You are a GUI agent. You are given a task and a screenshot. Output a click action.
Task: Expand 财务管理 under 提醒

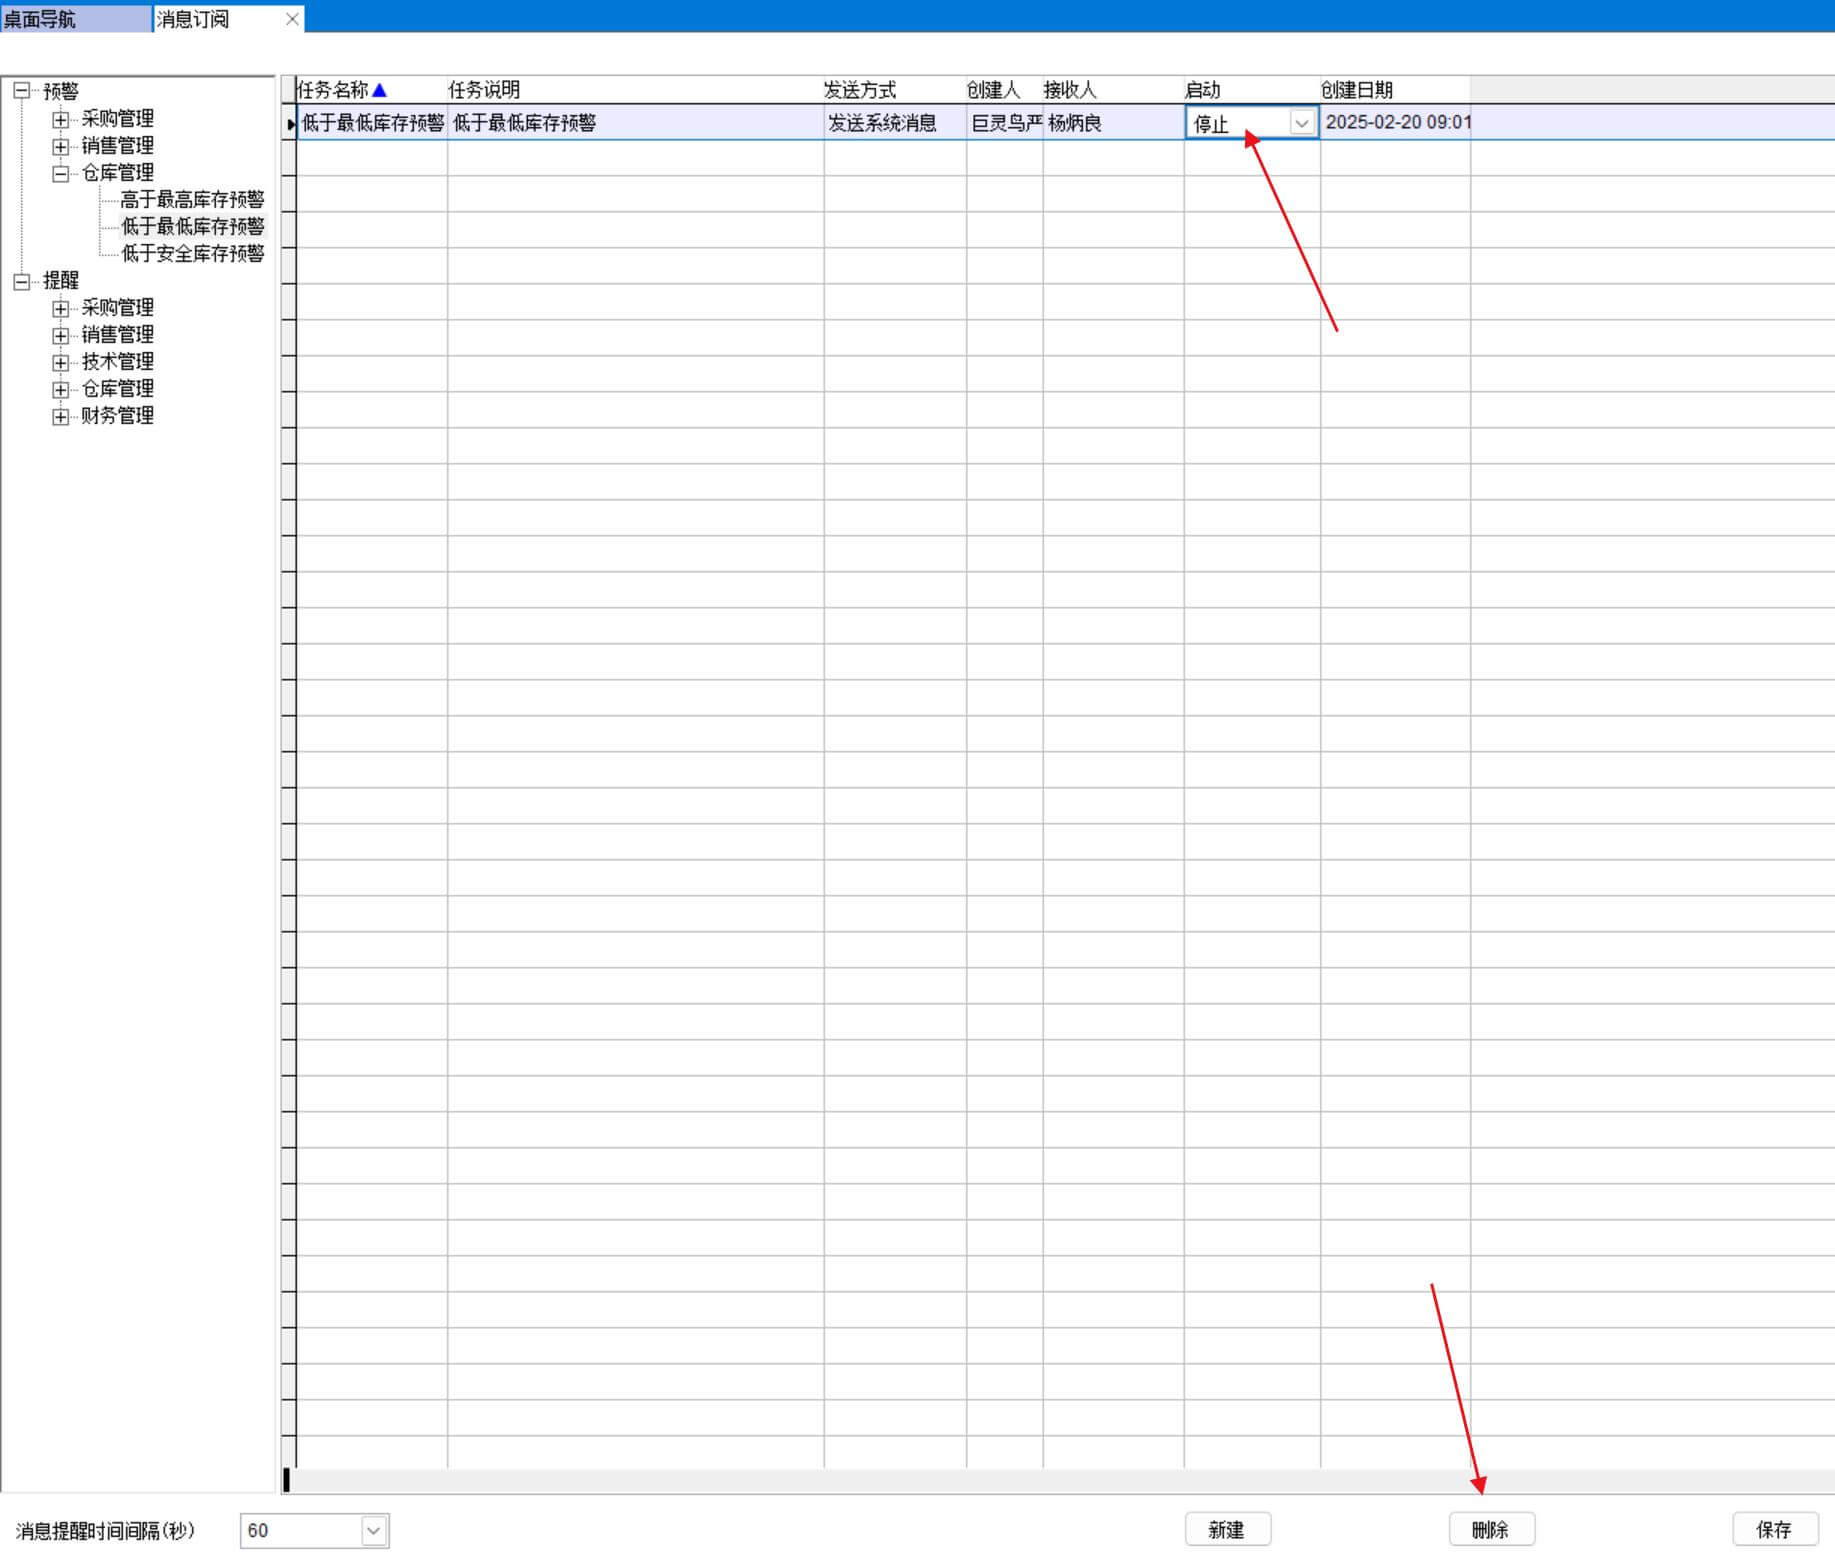61,416
